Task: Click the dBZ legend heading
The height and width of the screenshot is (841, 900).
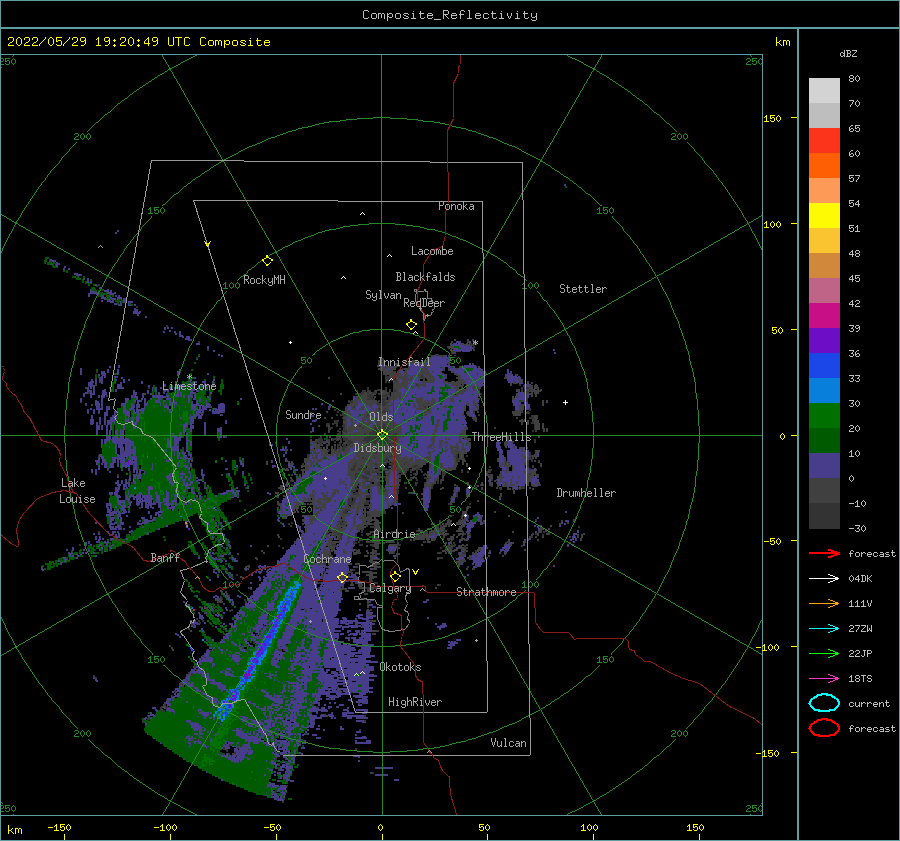Action: pos(848,54)
